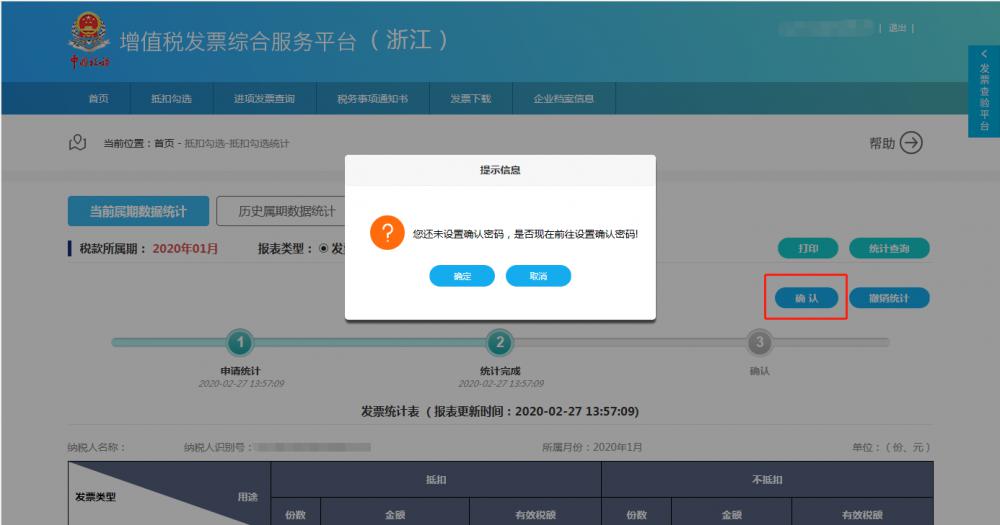Open the 首页 menu item
1000x525 pixels.
(98, 99)
